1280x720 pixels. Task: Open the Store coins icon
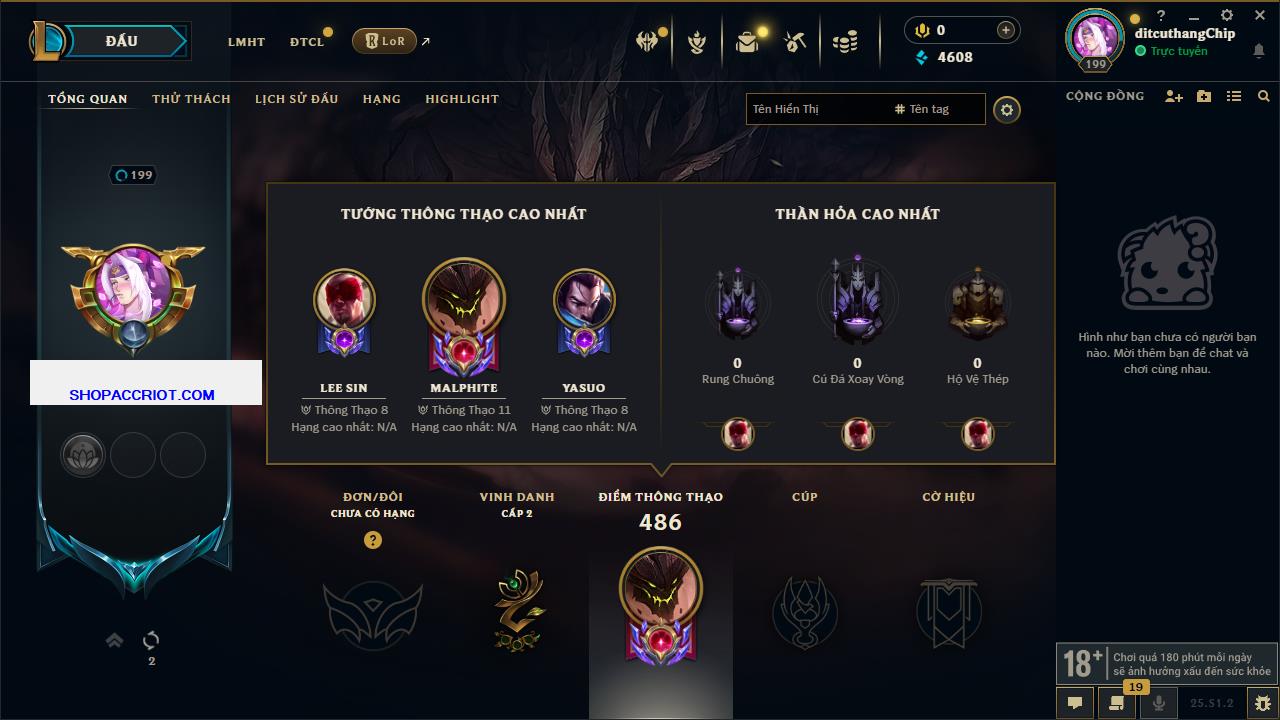point(845,41)
